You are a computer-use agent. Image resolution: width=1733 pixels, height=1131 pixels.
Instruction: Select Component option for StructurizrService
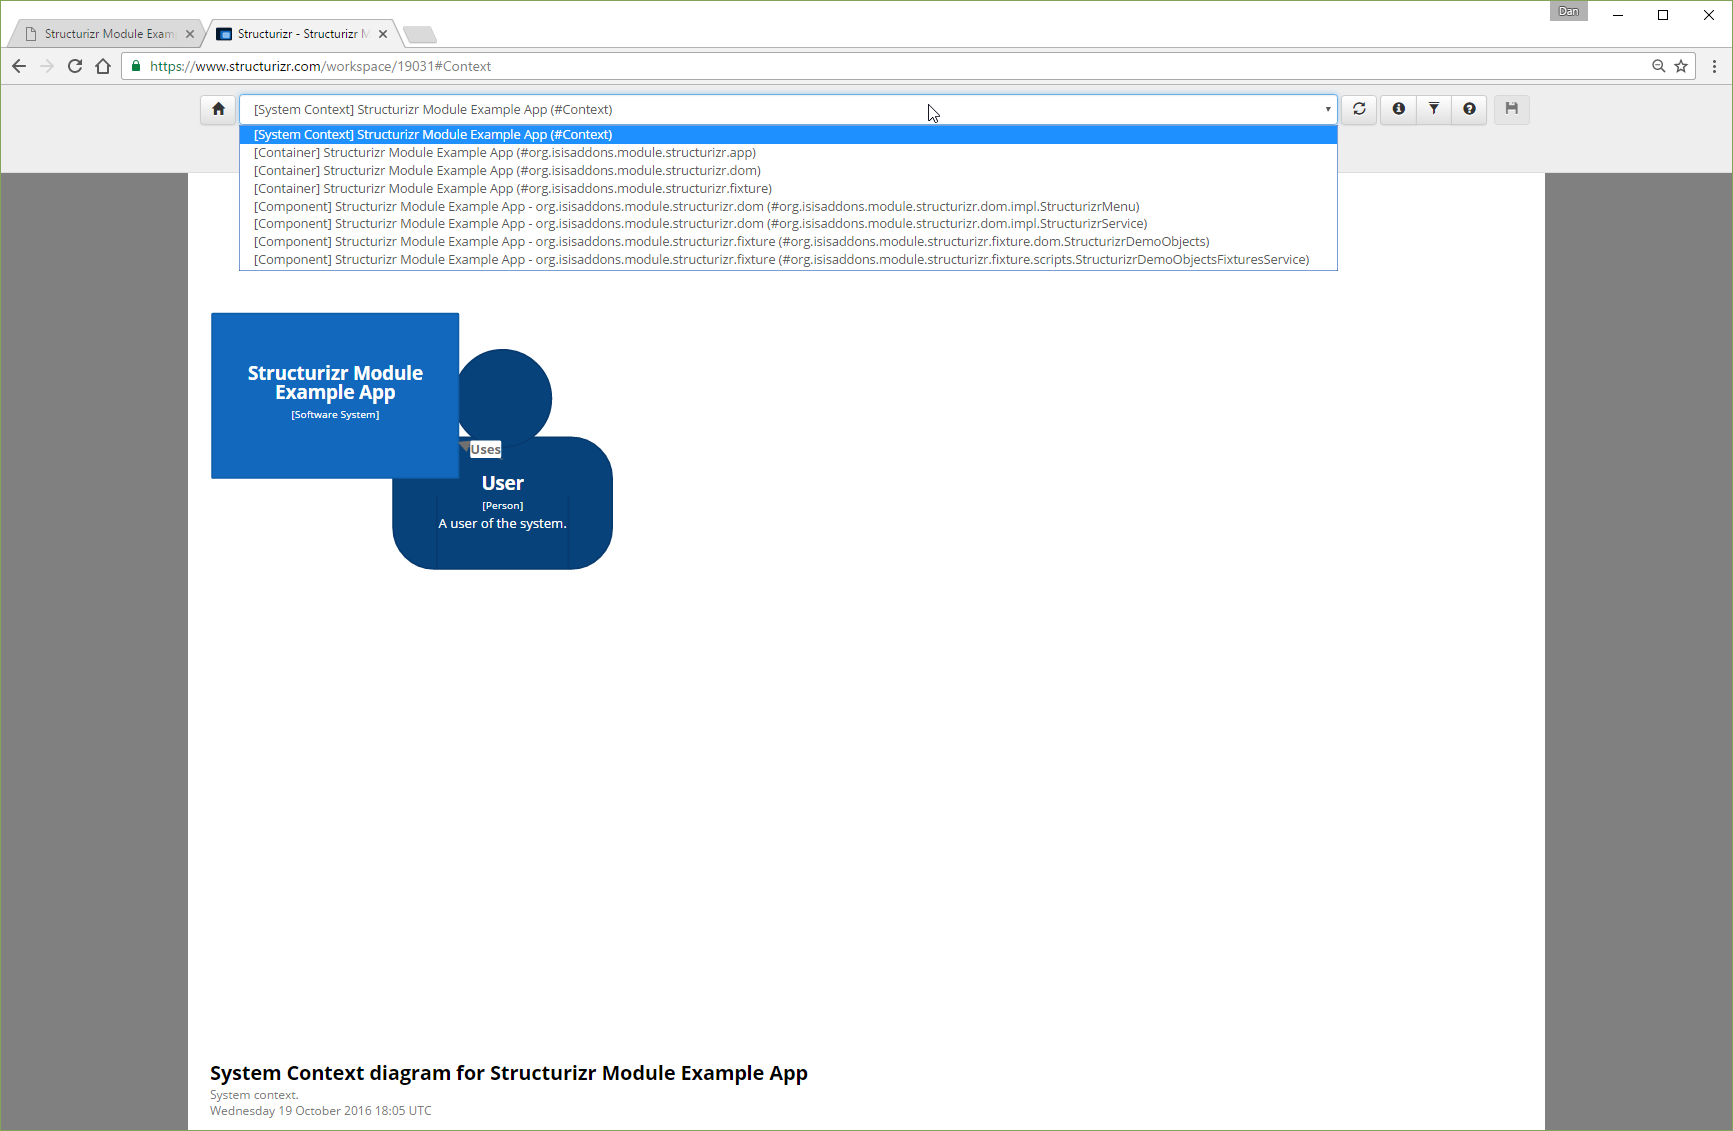[x=788, y=224]
